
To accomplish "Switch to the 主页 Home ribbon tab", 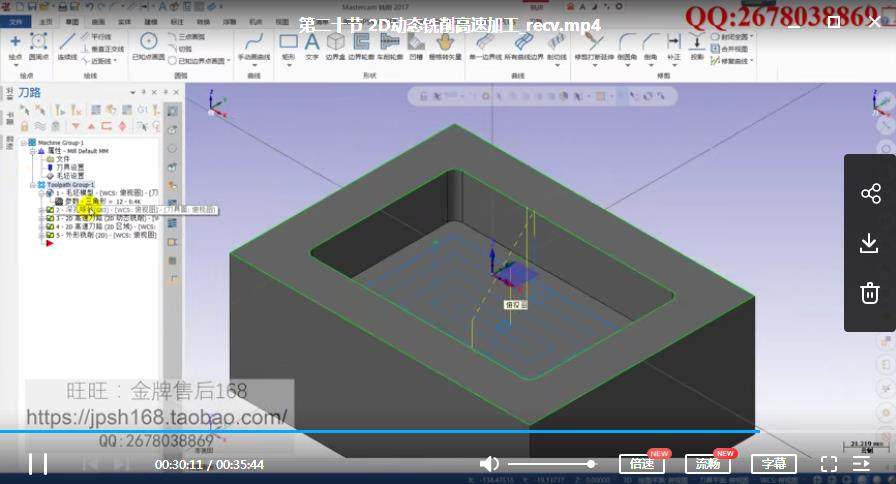I will click(46, 22).
